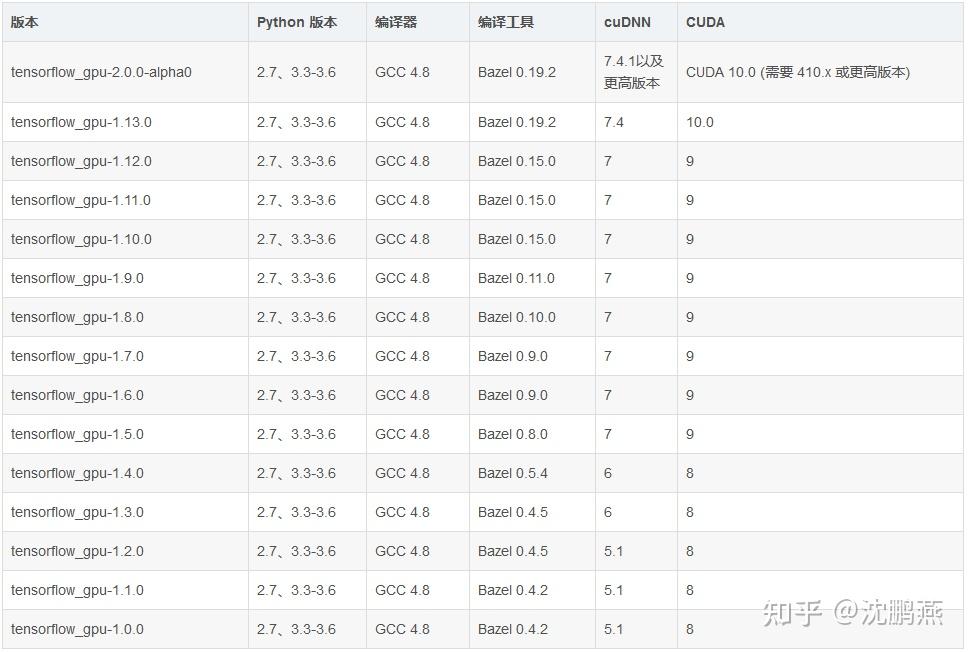Click the CUDA 10.0 (需要 410.x) cell
Screen dimensions: 968x652
[797, 72]
